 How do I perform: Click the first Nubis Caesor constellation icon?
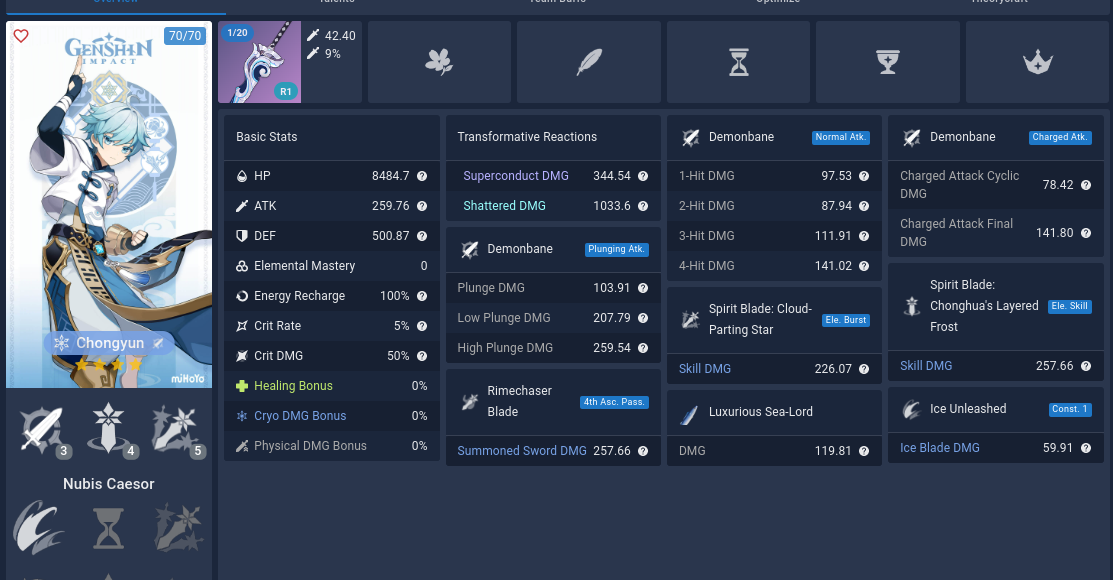pyautogui.click(x=39, y=527)
